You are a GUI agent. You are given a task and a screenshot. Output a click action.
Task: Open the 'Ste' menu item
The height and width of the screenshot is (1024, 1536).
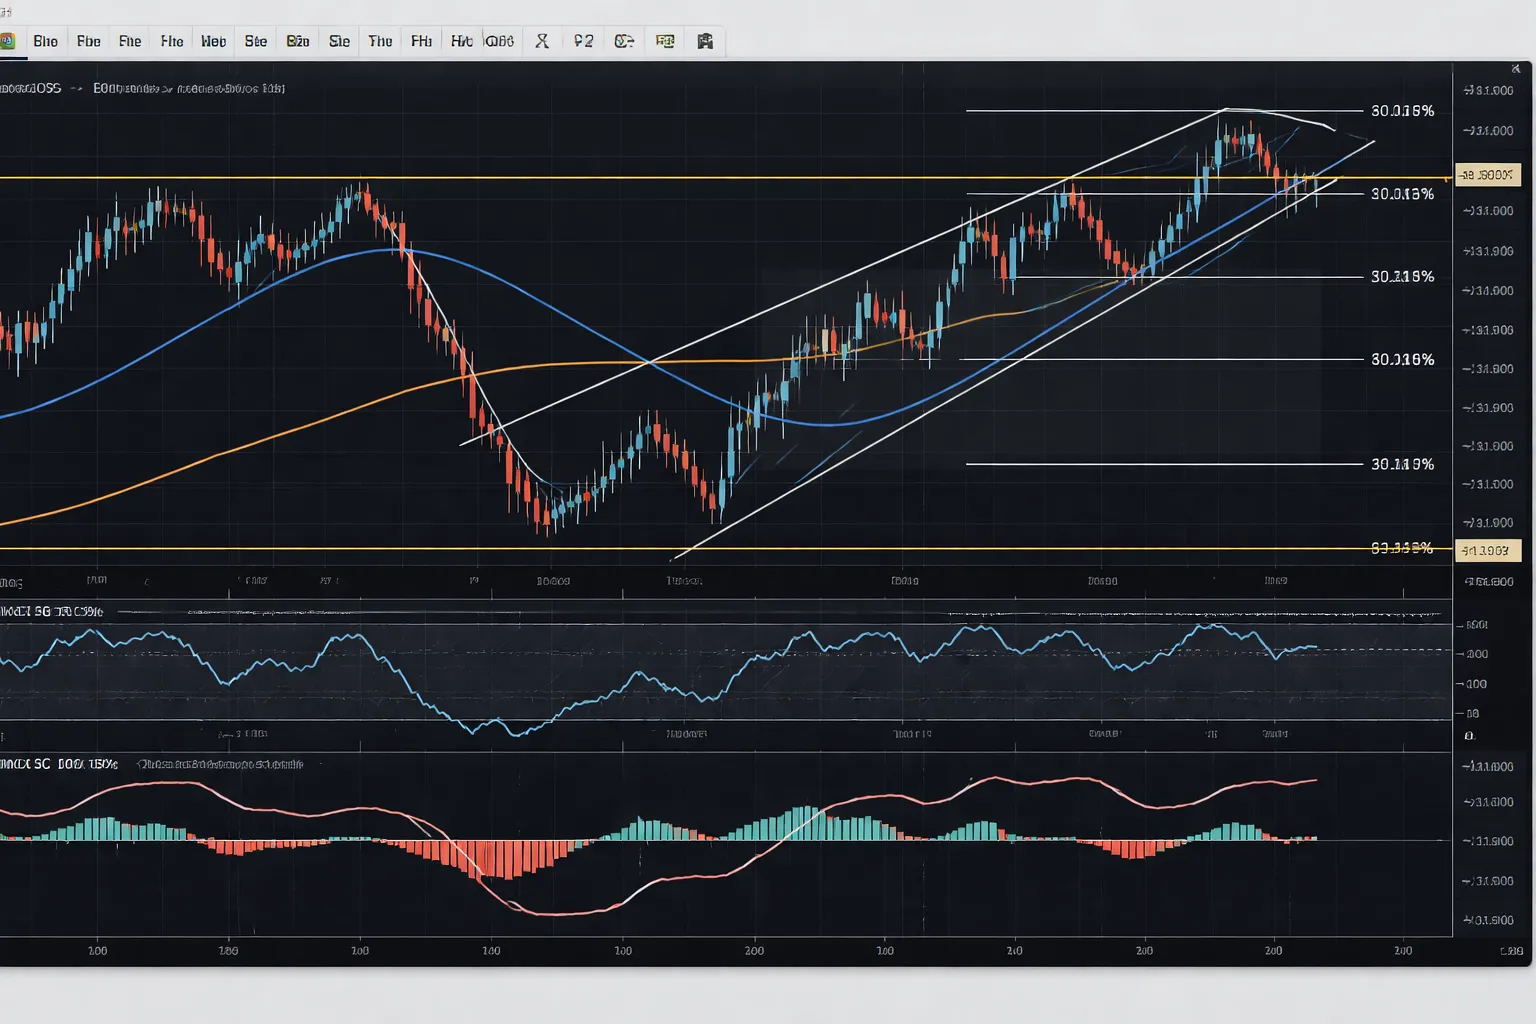pyautogui.click(x=256, y=41)
